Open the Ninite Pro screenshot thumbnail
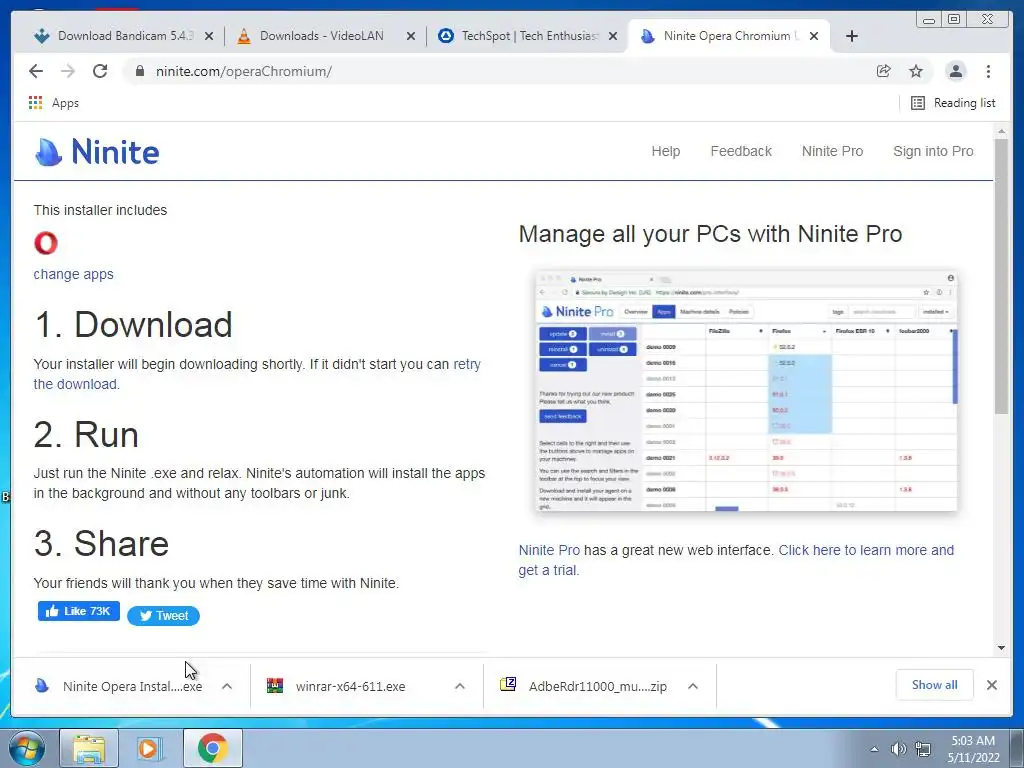1024x768 pixels. tap(746, 391)
